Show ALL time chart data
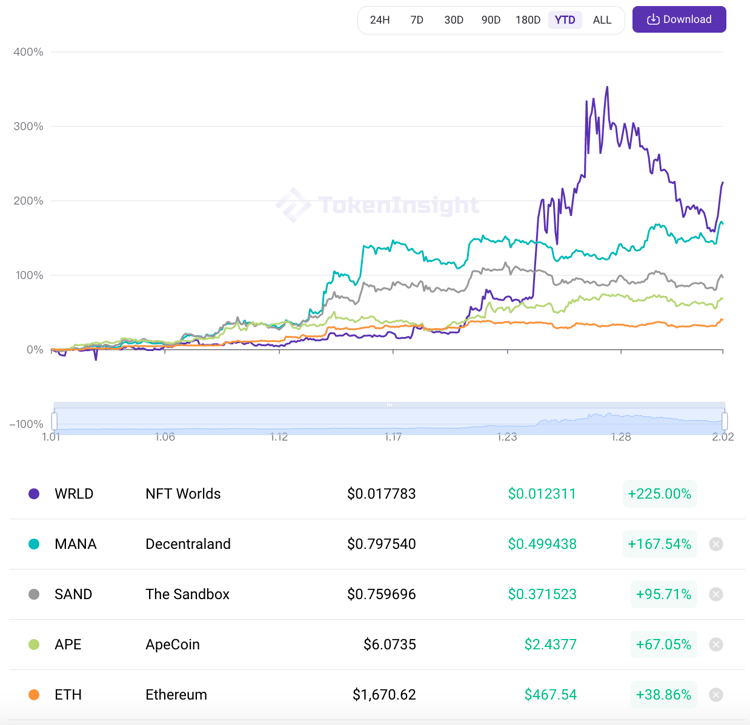This screenshot has width=750, height=725. tap(602, 20)
